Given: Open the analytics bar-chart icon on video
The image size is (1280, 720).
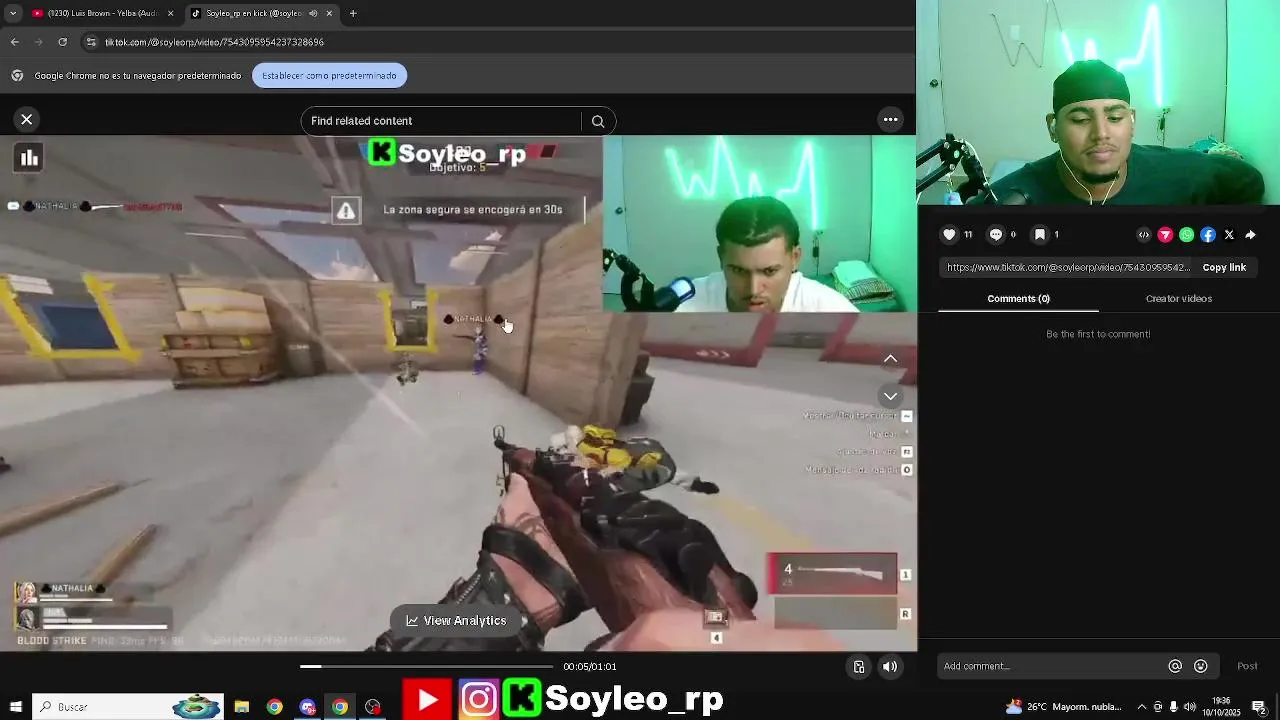Looking at the screenshot, I should (29, 157).
